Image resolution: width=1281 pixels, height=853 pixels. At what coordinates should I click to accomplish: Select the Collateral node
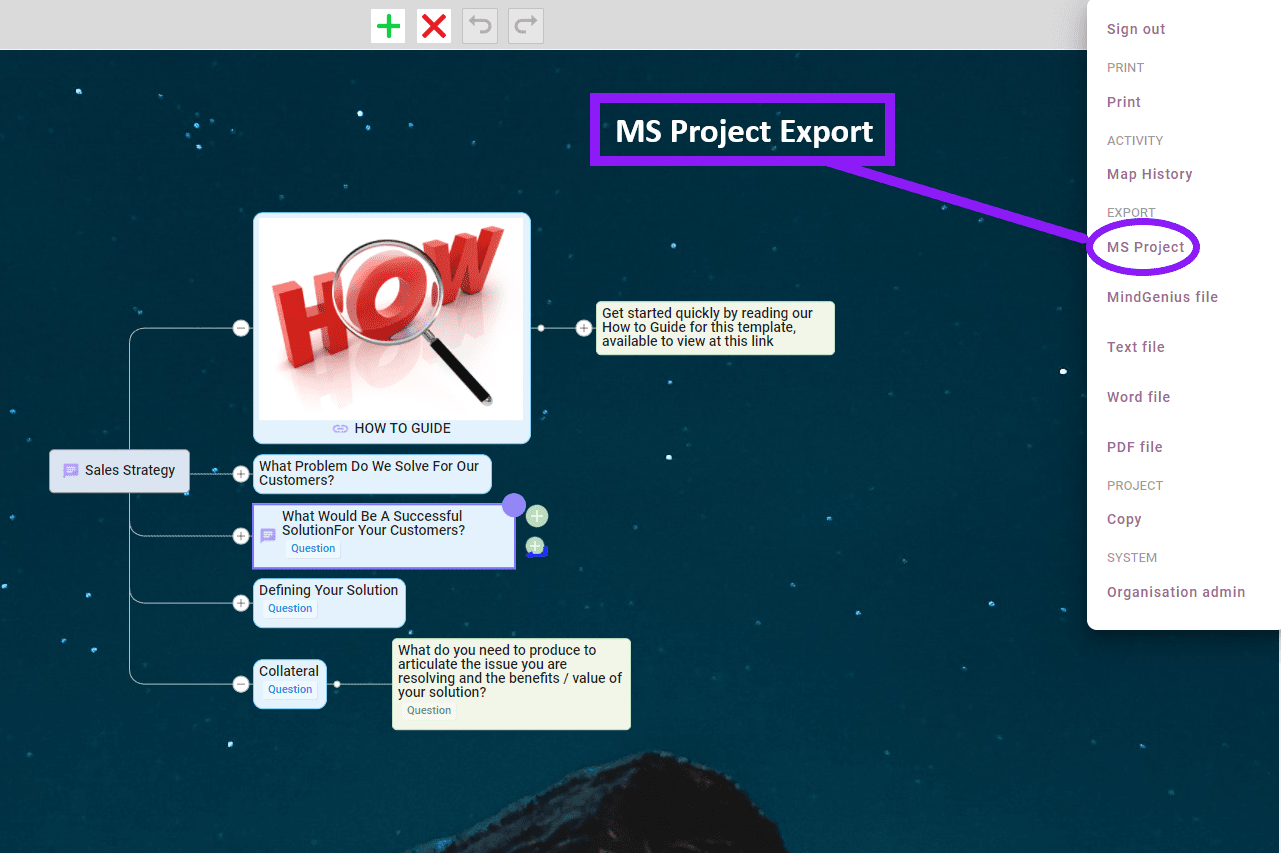click(x=290, y=684)
